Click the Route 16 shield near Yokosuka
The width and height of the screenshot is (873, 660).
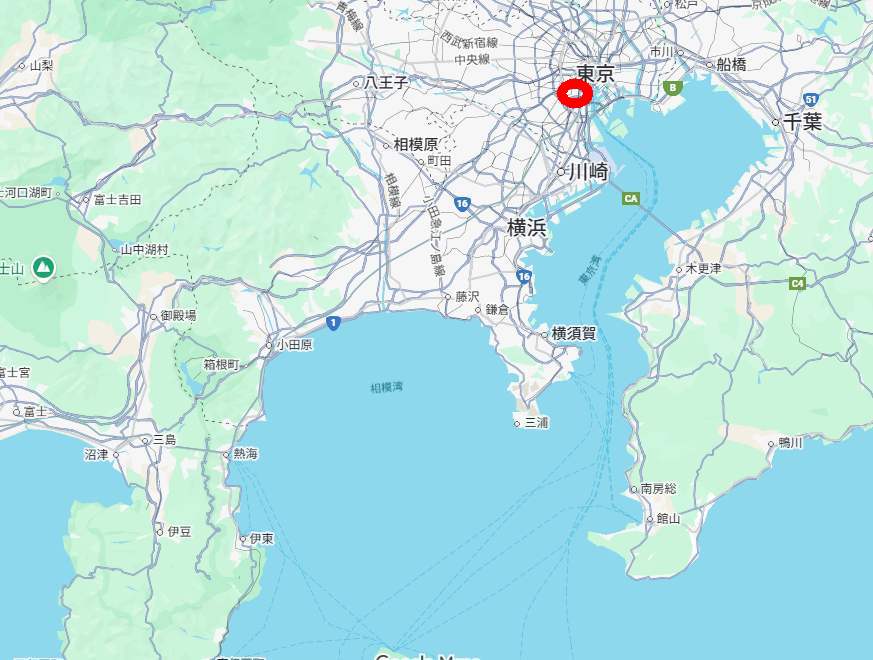(x=523, y=276)
